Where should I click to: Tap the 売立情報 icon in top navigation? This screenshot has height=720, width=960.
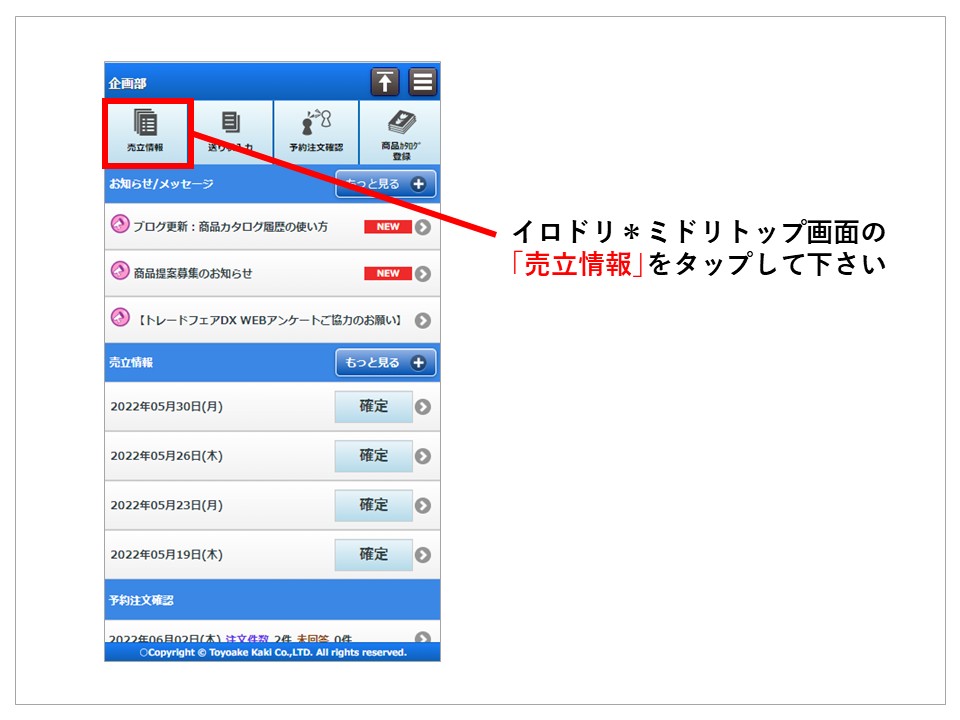[146, 132]
